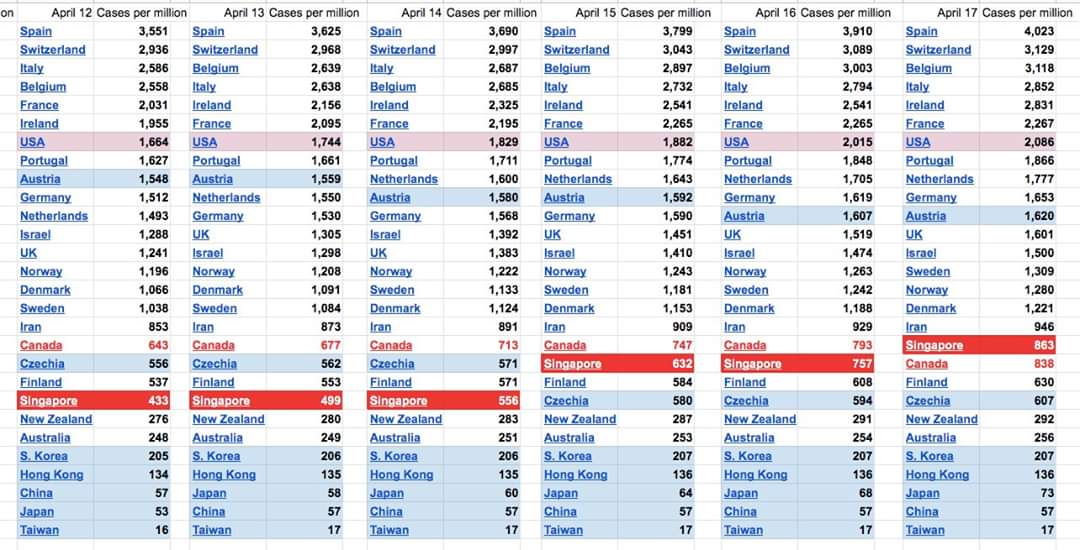The width and height of the screenshot is (1080, 550).
Task: Open the Japan link under April 16
Action: pos(740,493)
